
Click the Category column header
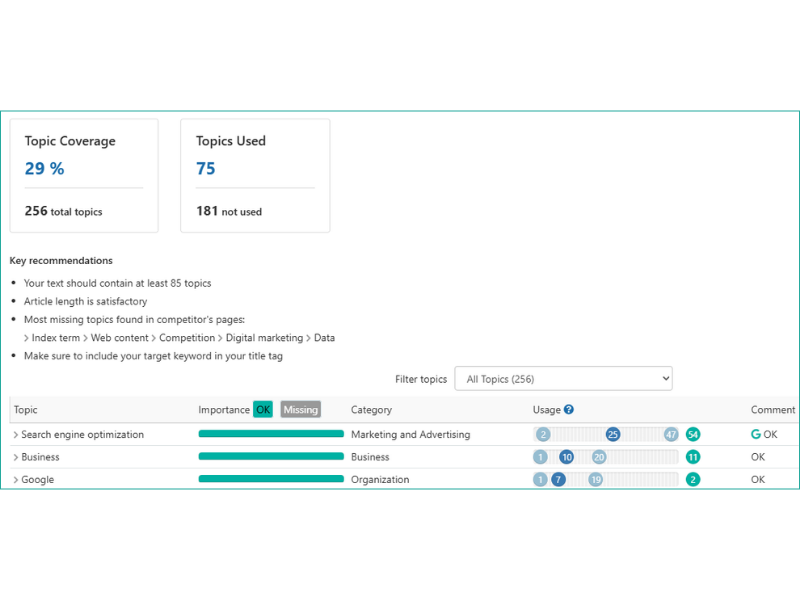tap(371, 410)
